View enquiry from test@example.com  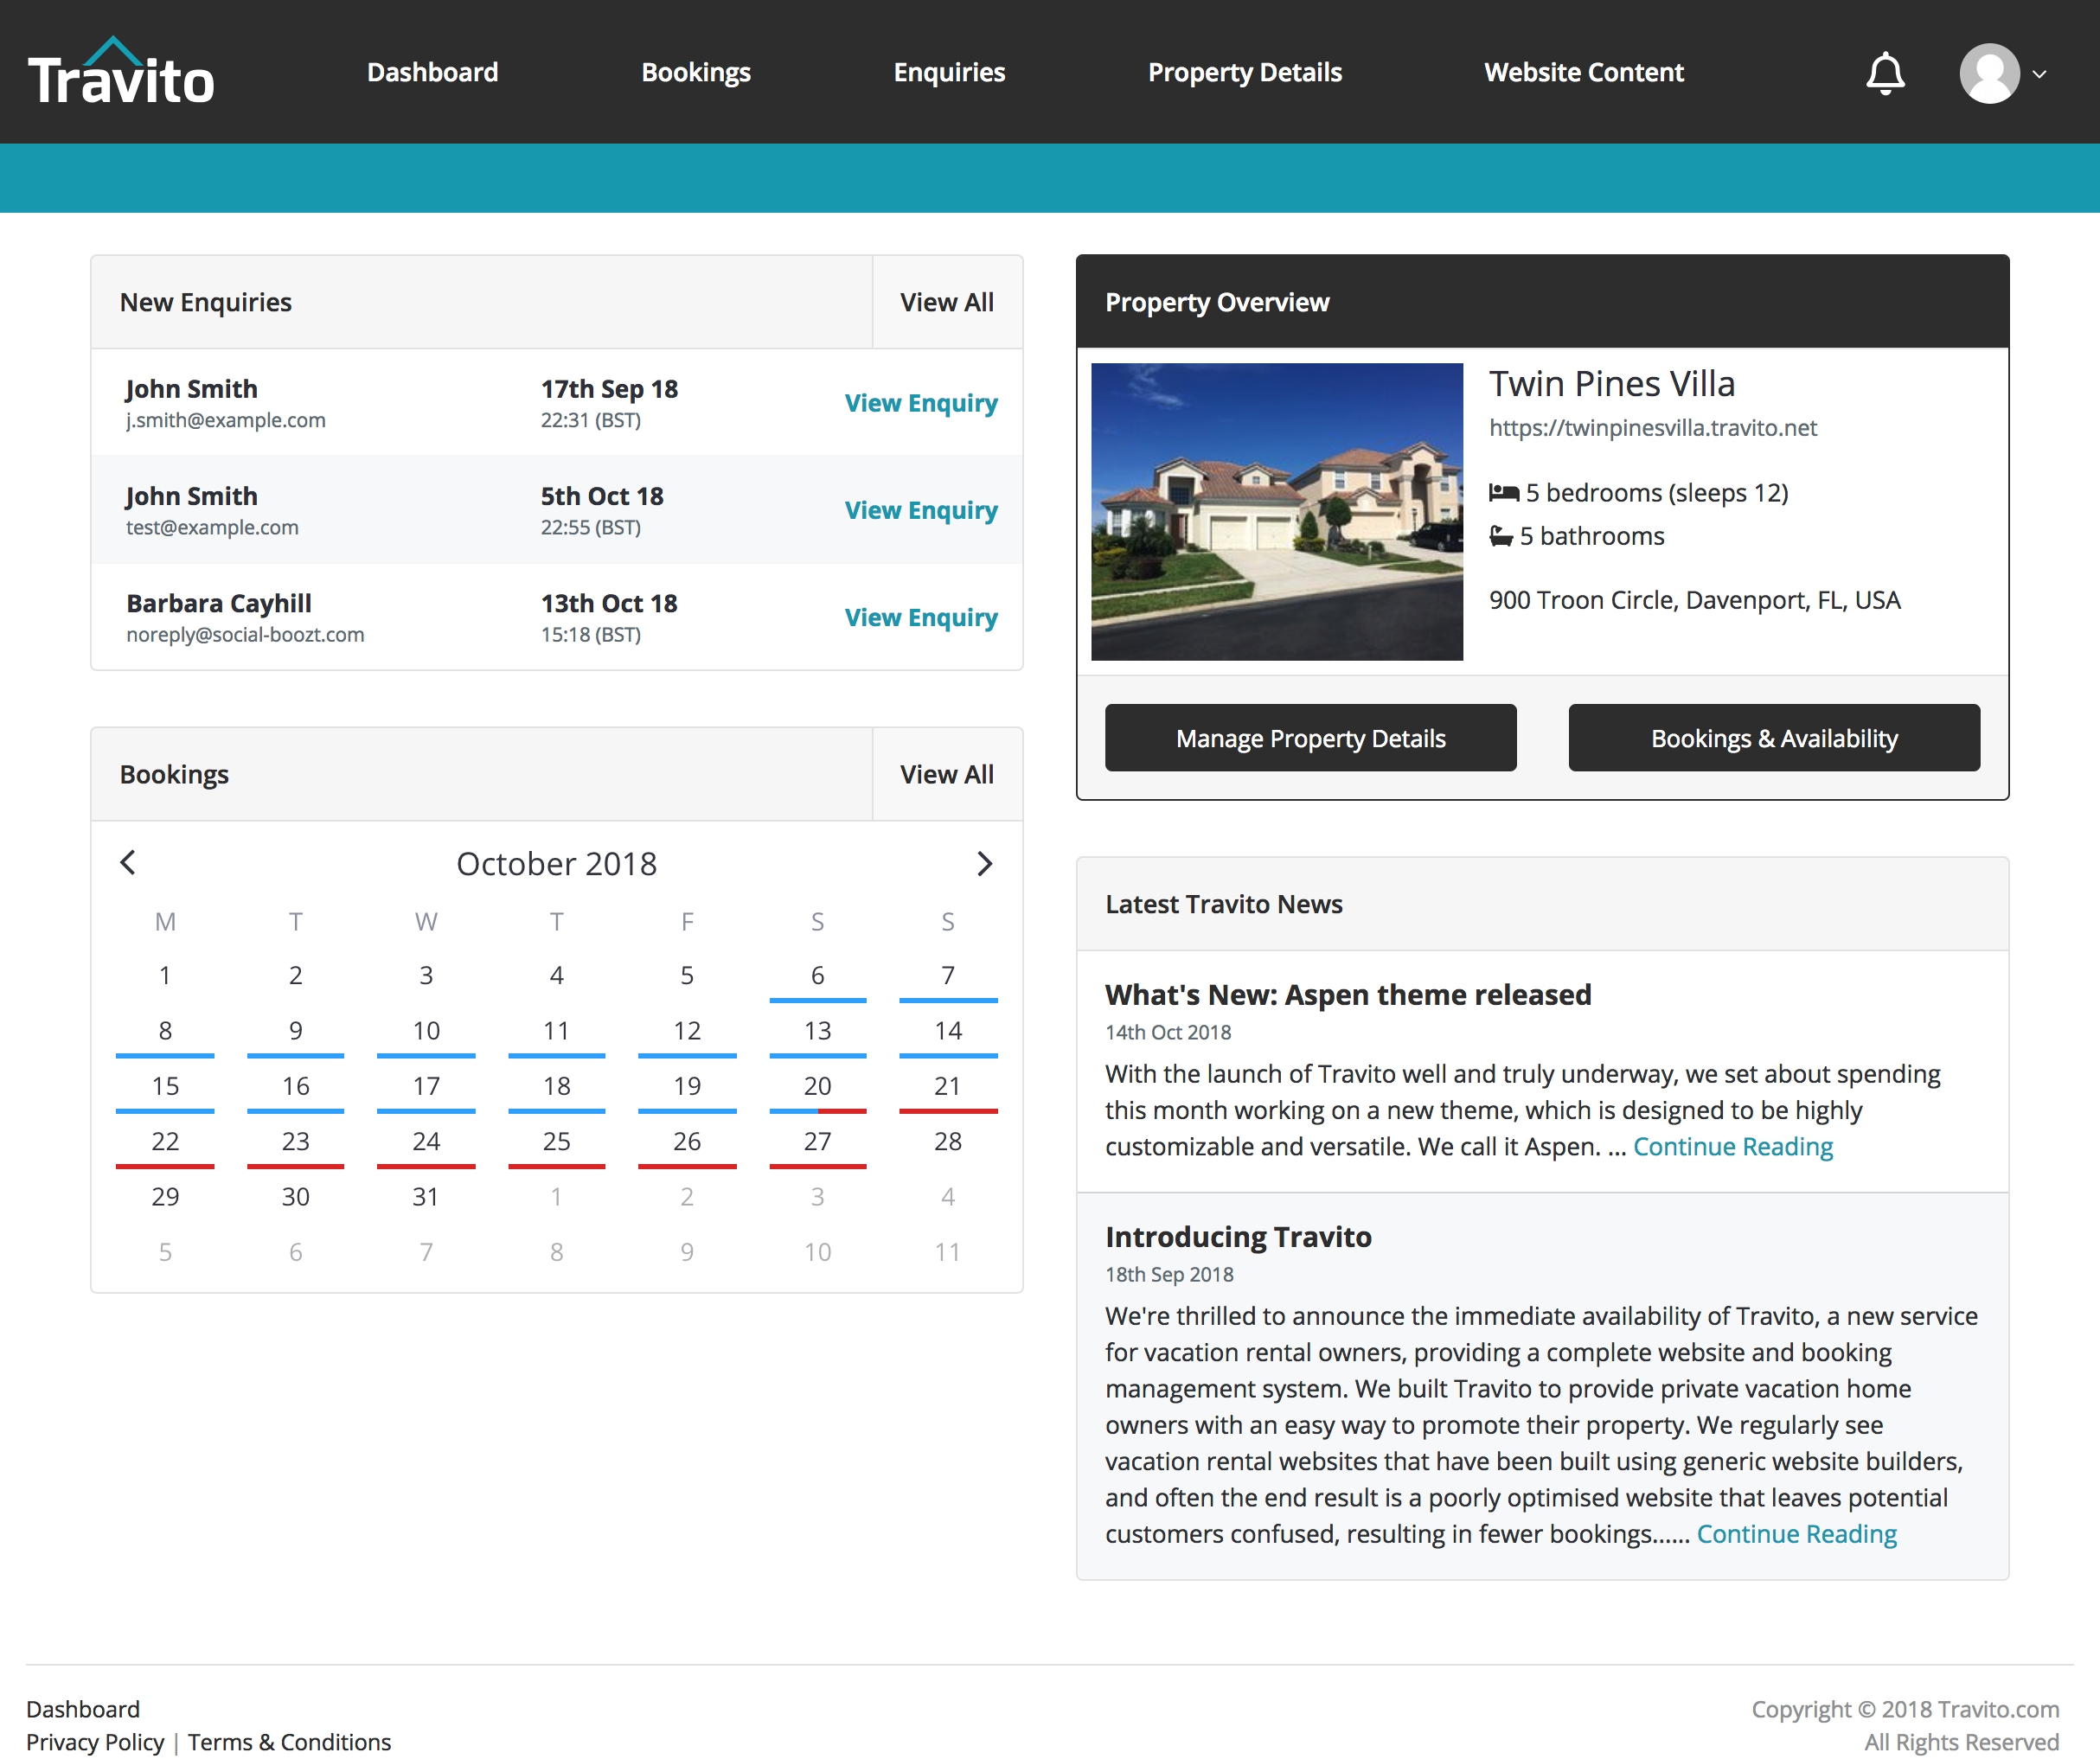(921, 510)
